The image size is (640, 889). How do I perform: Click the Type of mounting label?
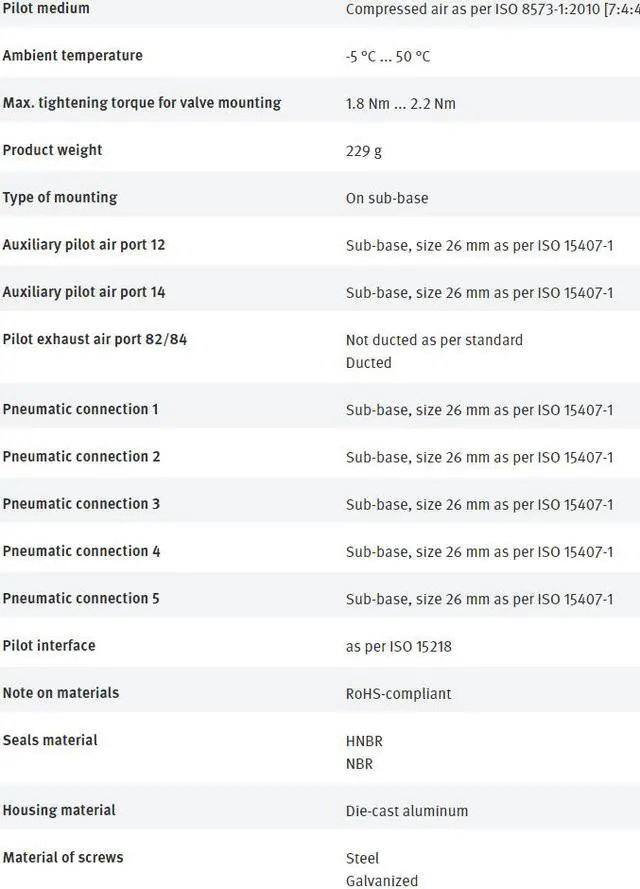[x=60, y=198]
